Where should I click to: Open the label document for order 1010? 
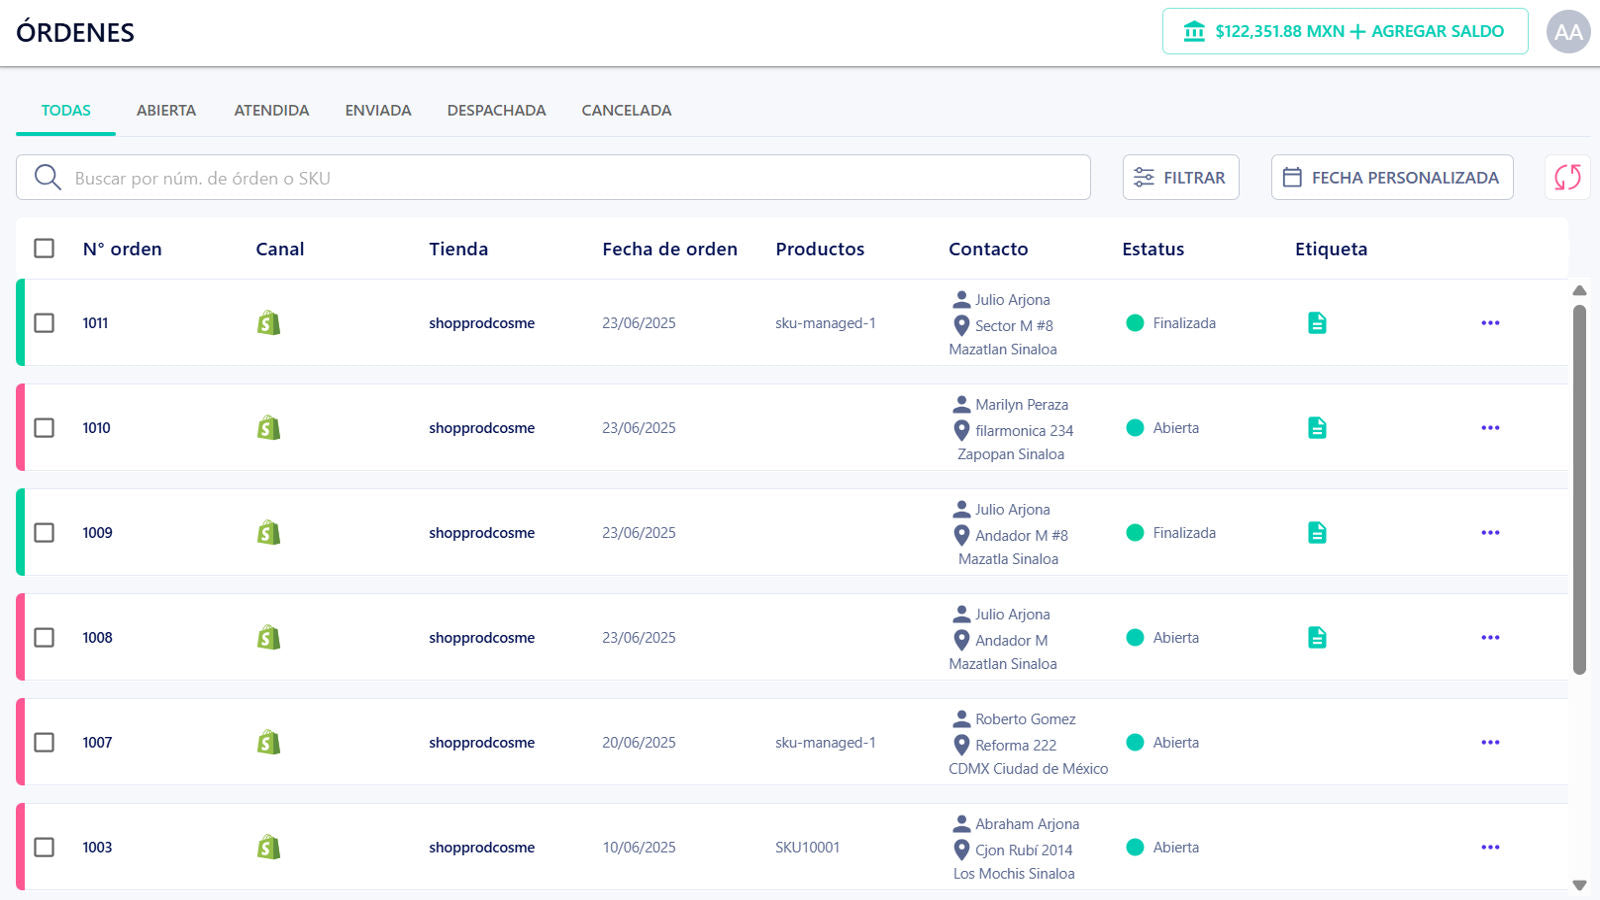[x=1317, y=428]
